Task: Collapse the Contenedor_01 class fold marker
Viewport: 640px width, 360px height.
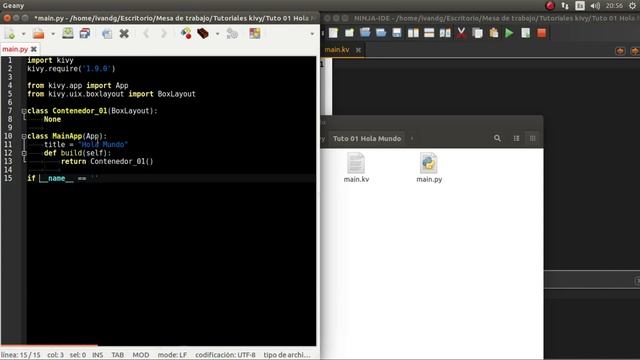Action: pos(24,111)
